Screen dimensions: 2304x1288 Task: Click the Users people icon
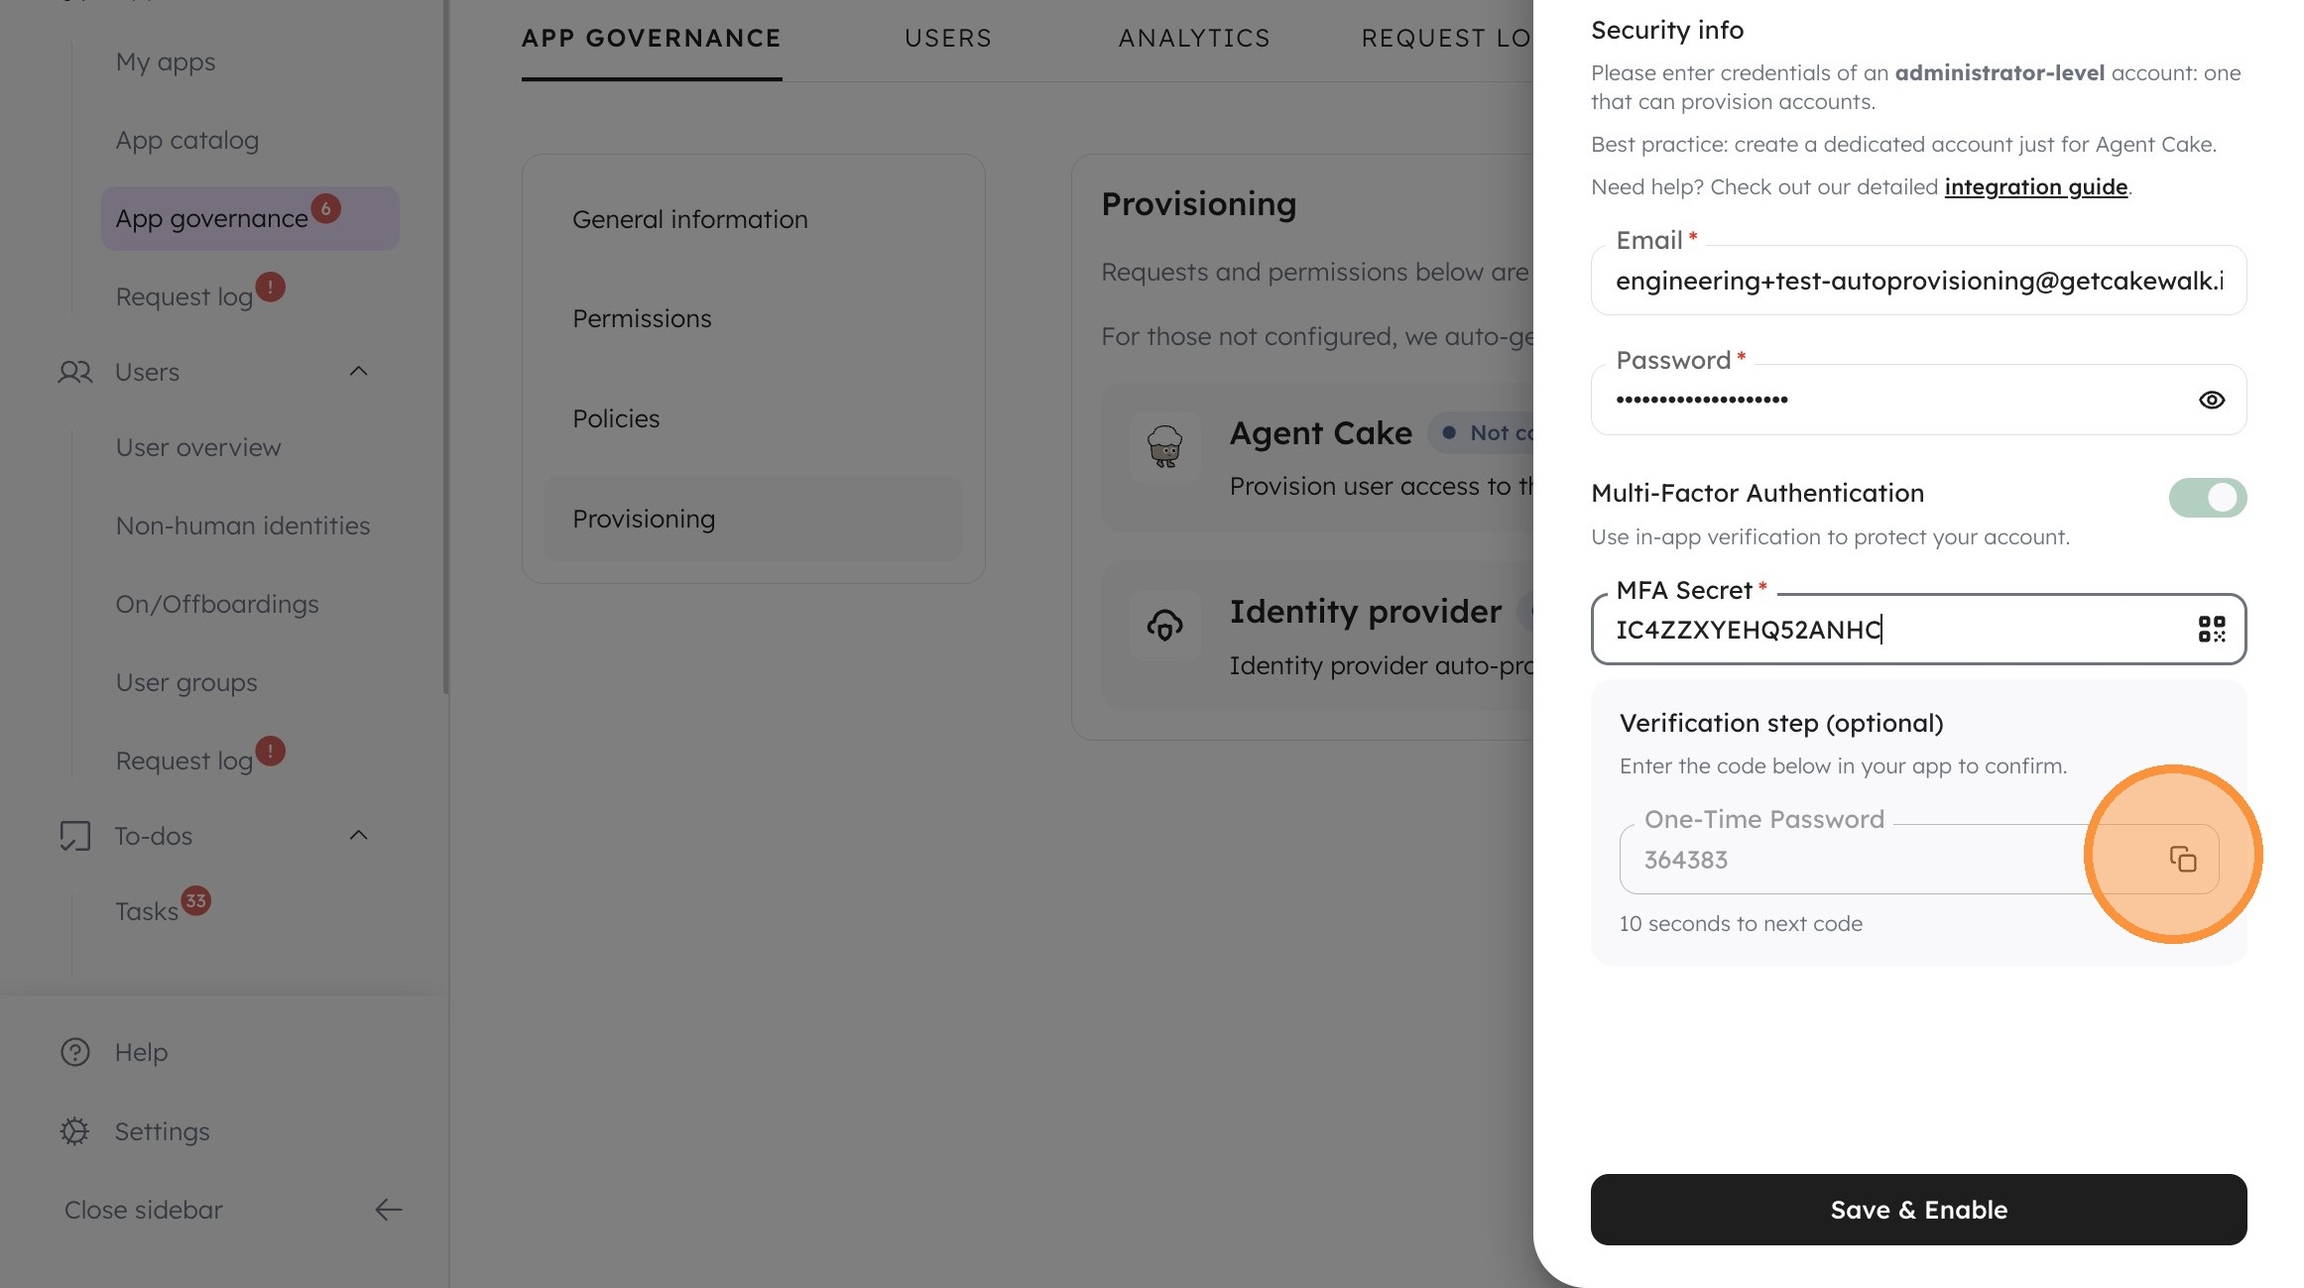(x=75, y=372)
